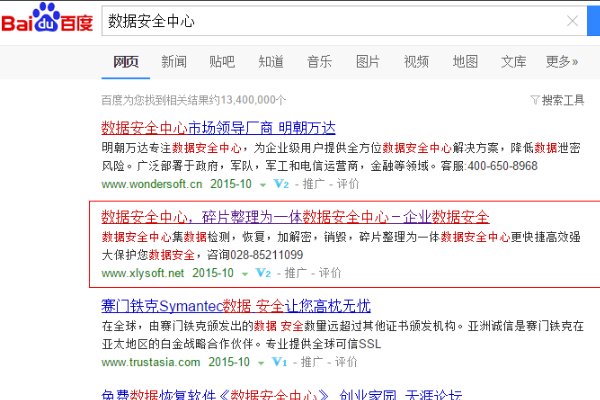
Task: Click 推广 label in xlysoft.net result
Action: (x=296, y=273)
